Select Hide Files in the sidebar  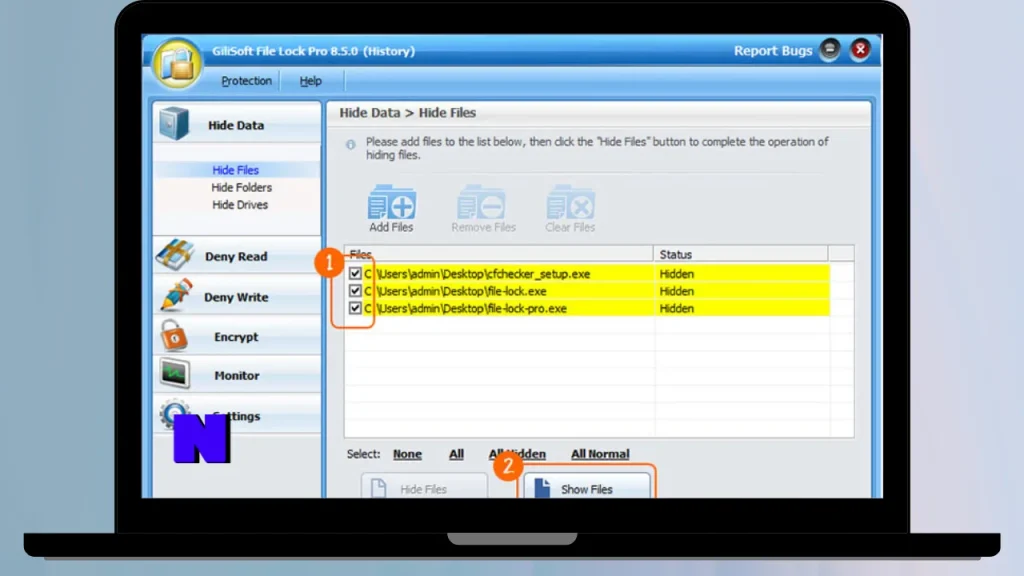235,170
